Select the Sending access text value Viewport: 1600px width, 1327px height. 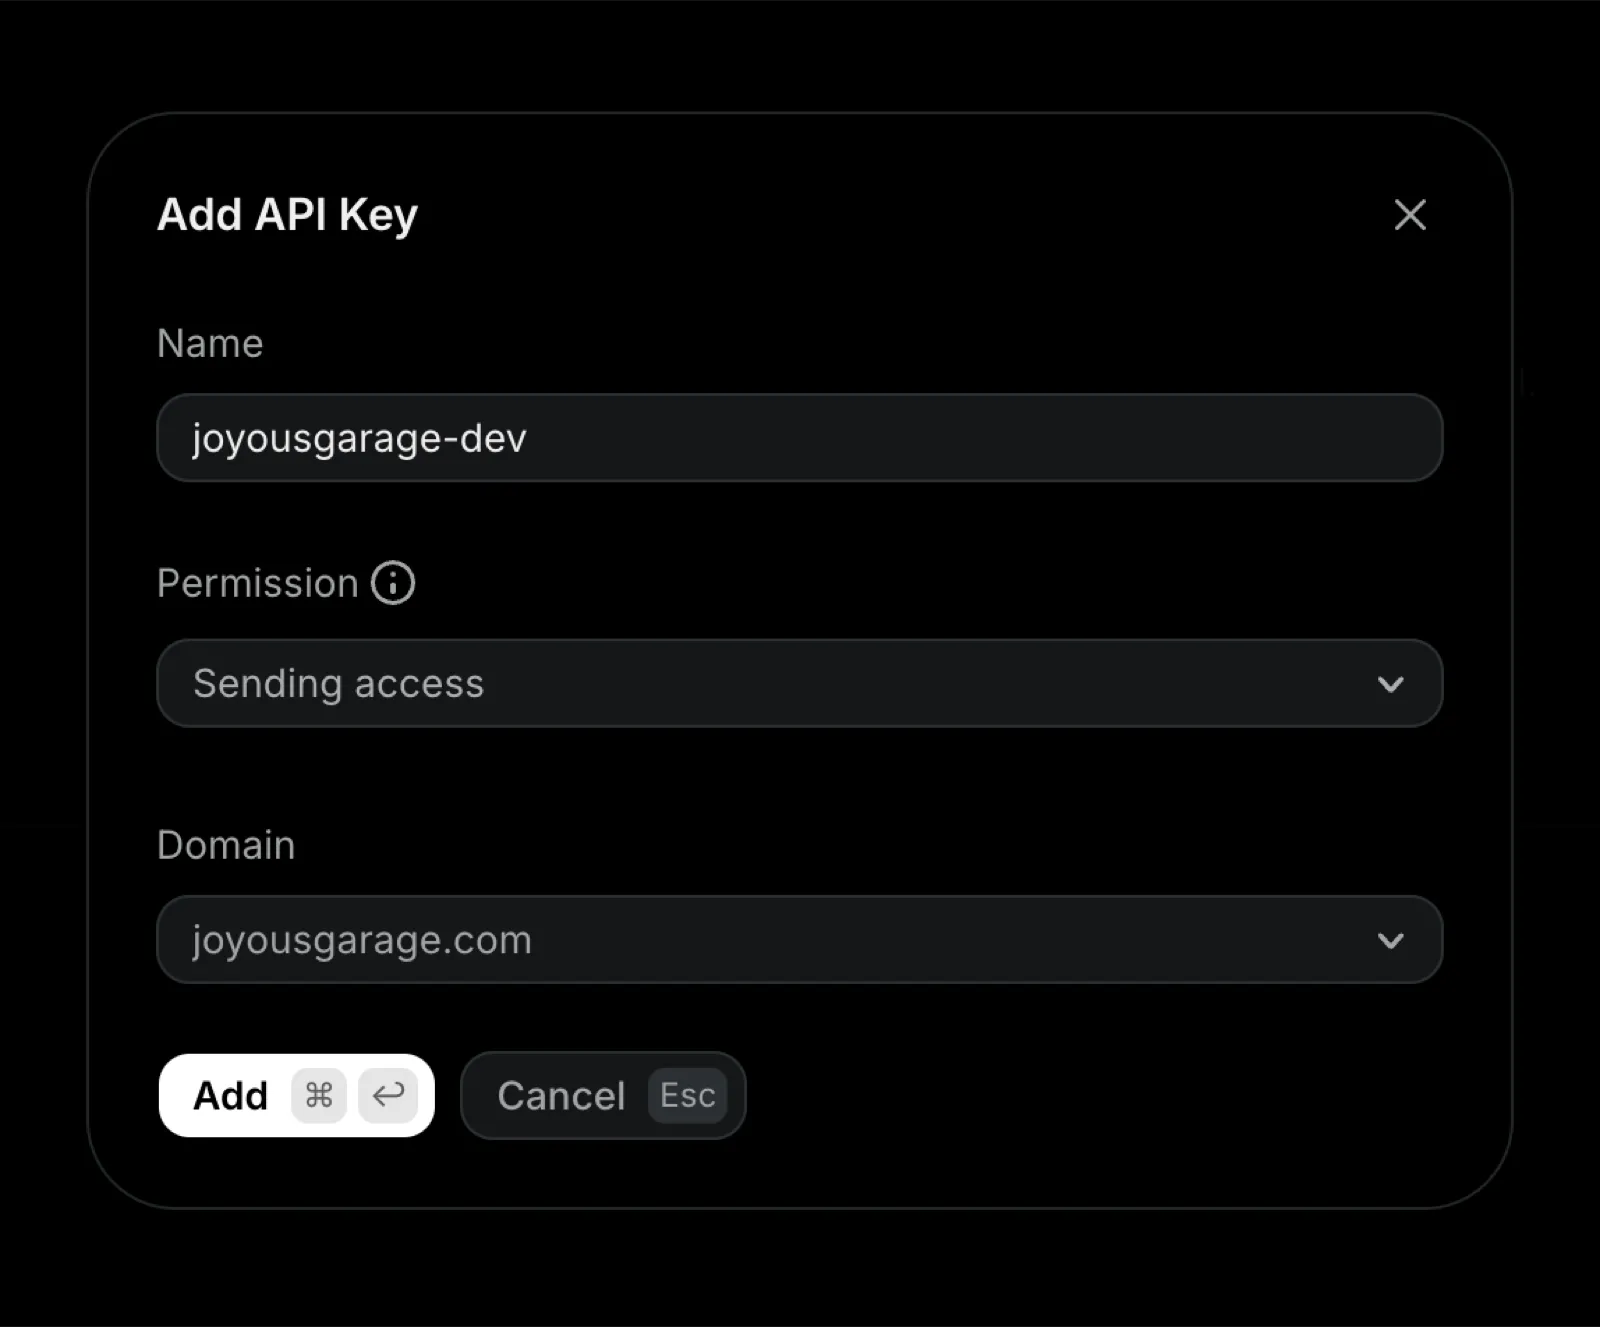[338, 684]
